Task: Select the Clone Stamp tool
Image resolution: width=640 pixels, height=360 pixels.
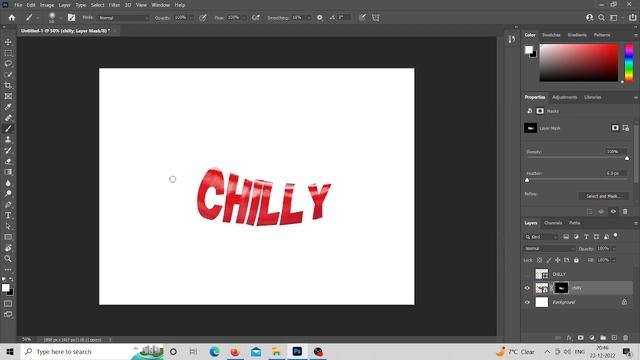Action: tap(8, 140)
